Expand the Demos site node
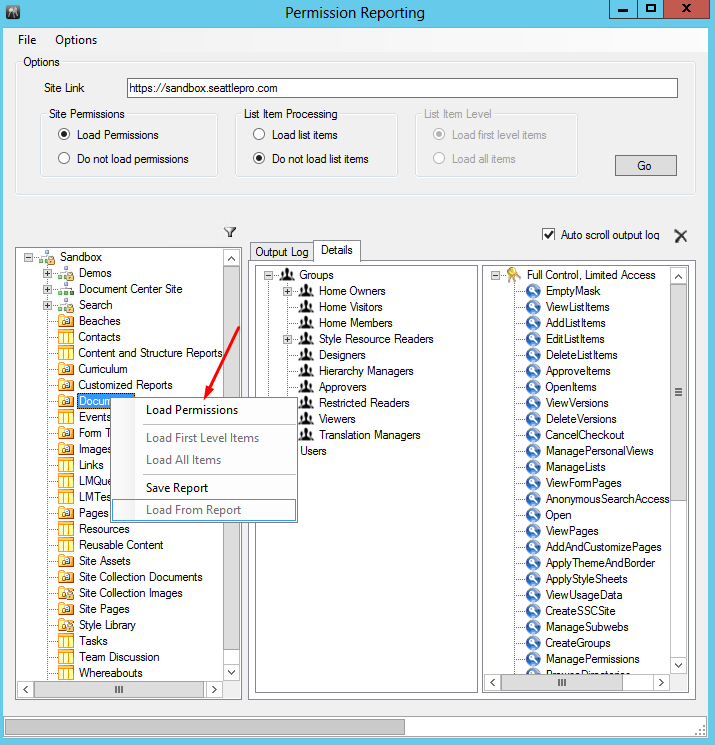715x745 pixels. click(x=47, y=273)
